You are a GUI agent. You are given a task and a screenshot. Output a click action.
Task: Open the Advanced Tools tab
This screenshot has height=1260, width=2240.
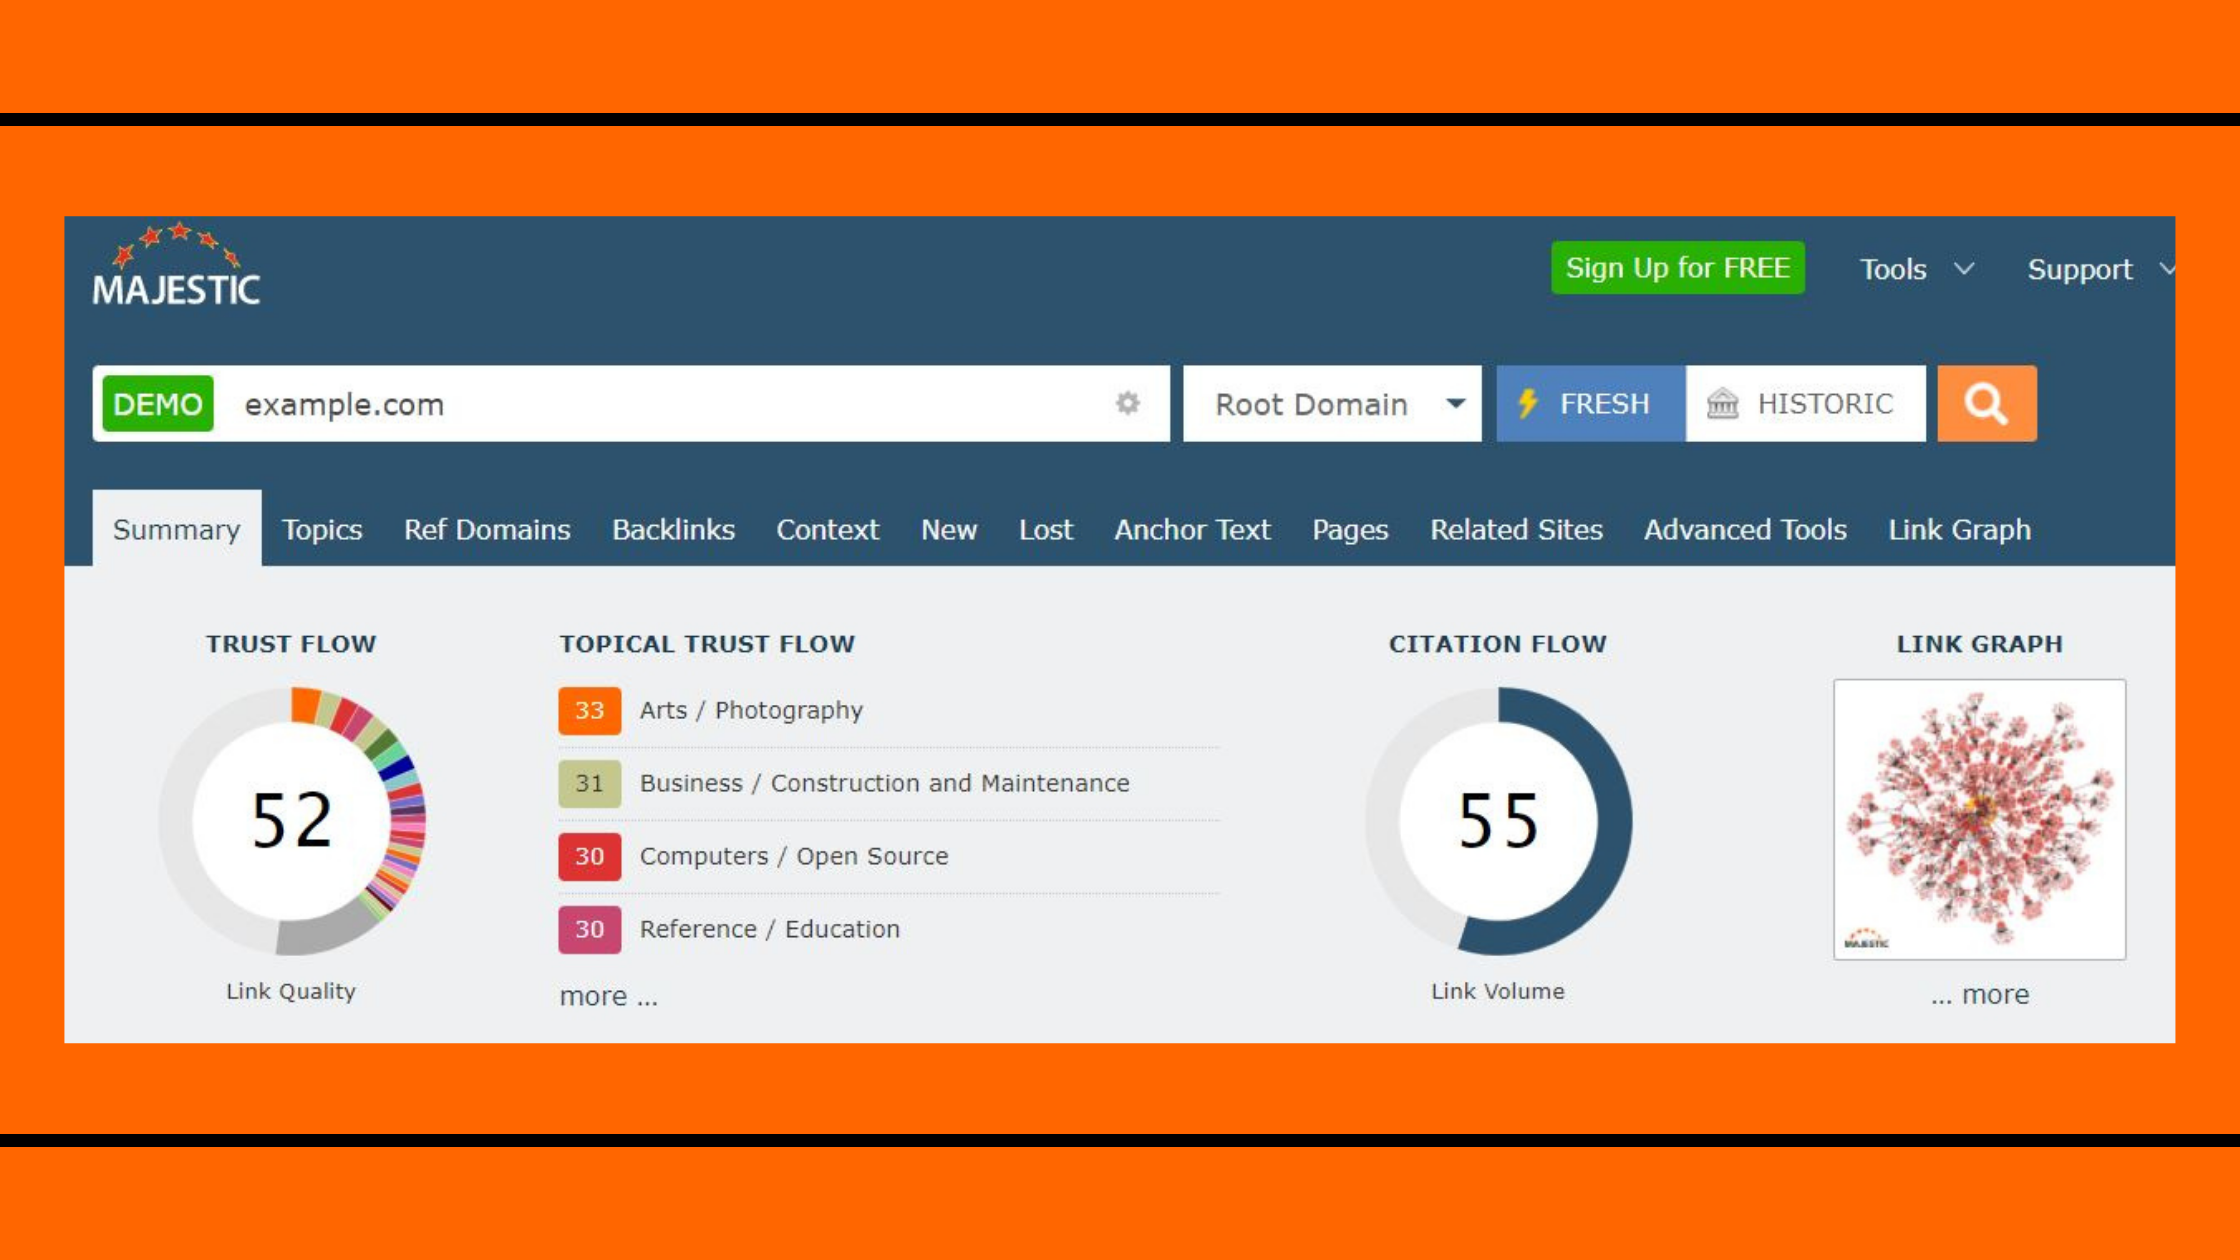[x=1745, y=529]
